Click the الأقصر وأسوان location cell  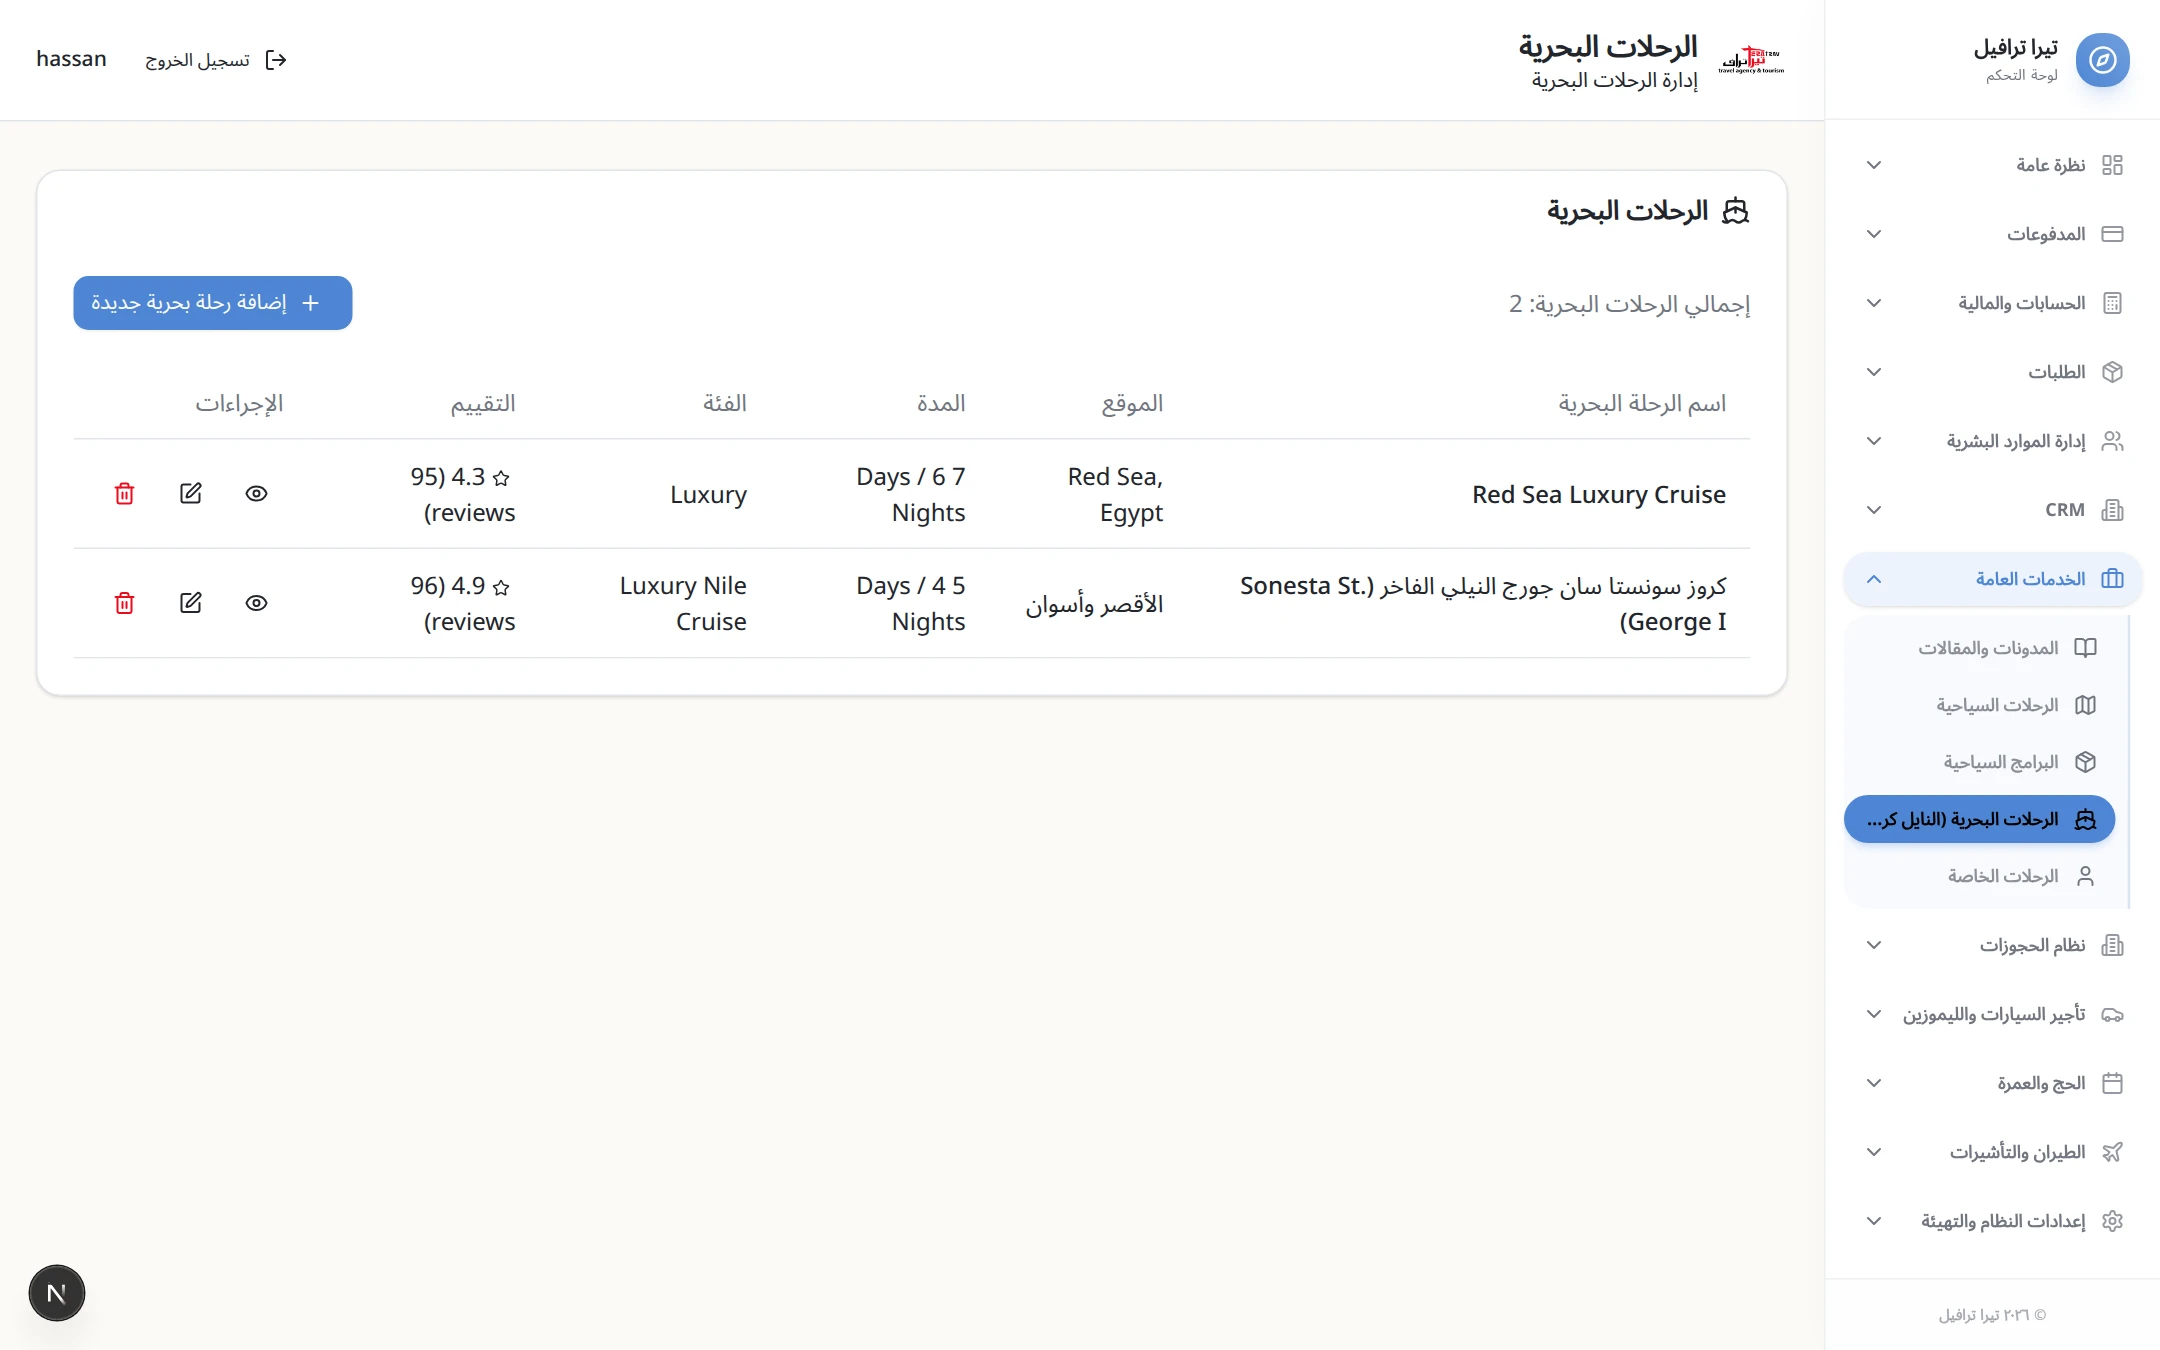(x=1094, y=604)
